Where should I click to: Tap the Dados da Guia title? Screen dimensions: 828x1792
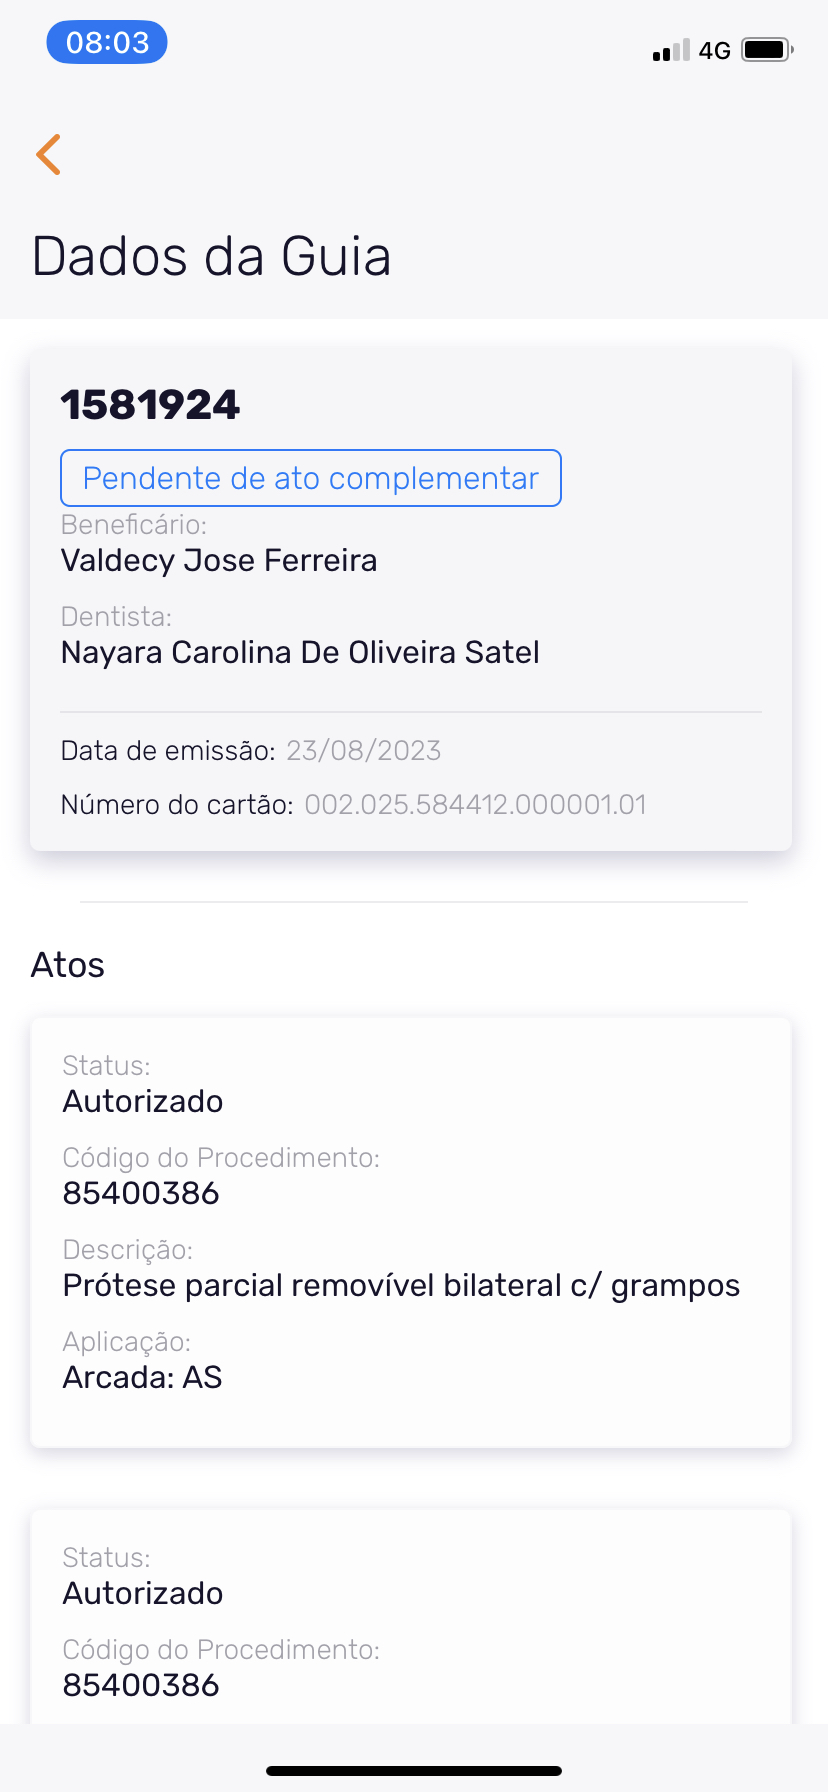[211, 256]
